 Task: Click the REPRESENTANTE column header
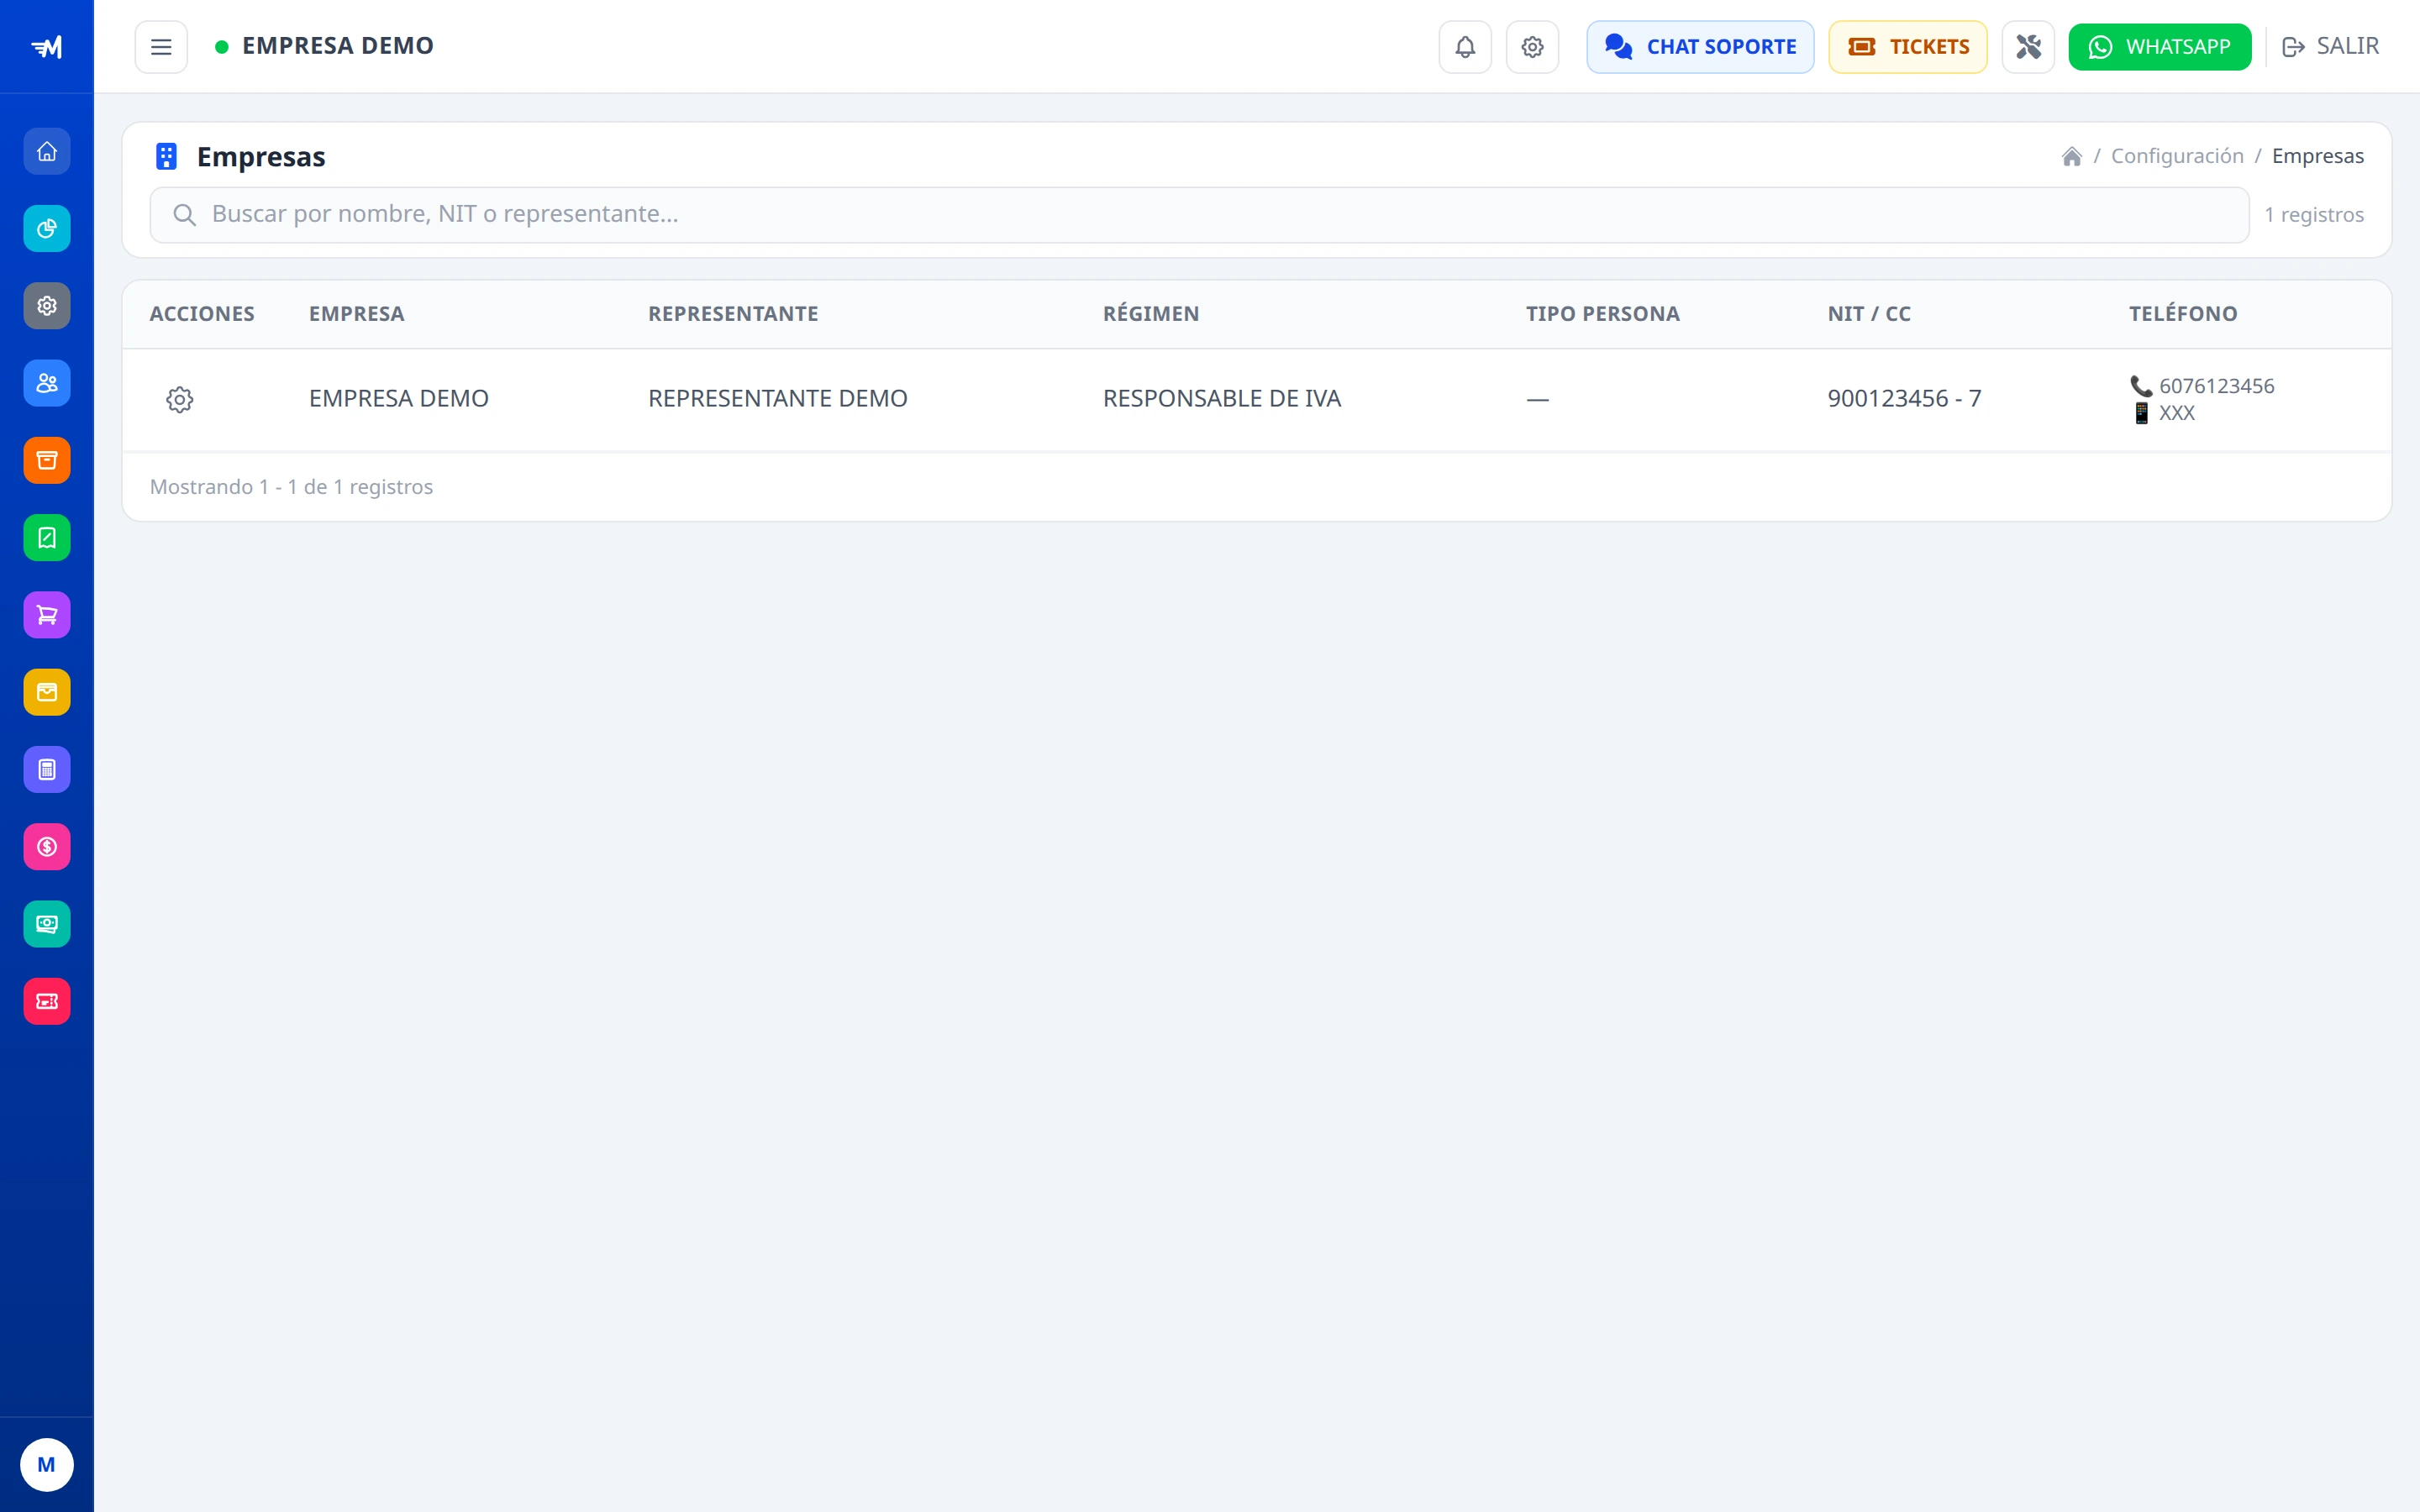[733, 314]
